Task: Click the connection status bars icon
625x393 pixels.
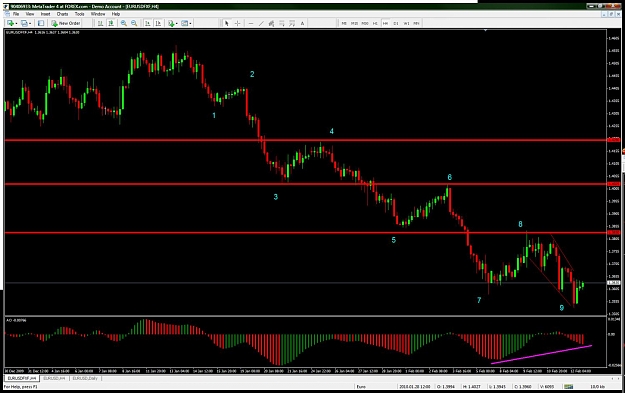Action: pos(568,387)
